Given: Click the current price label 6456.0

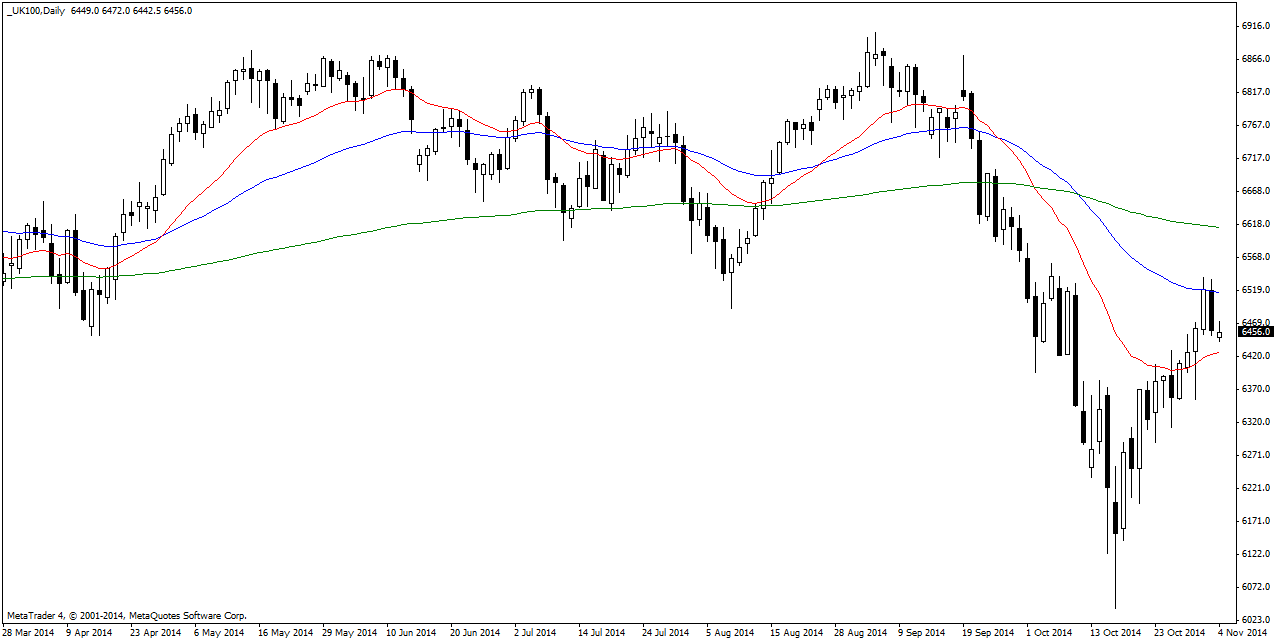Looking at the screenshot, I should pyautogui.click(x=1254, y=331).
